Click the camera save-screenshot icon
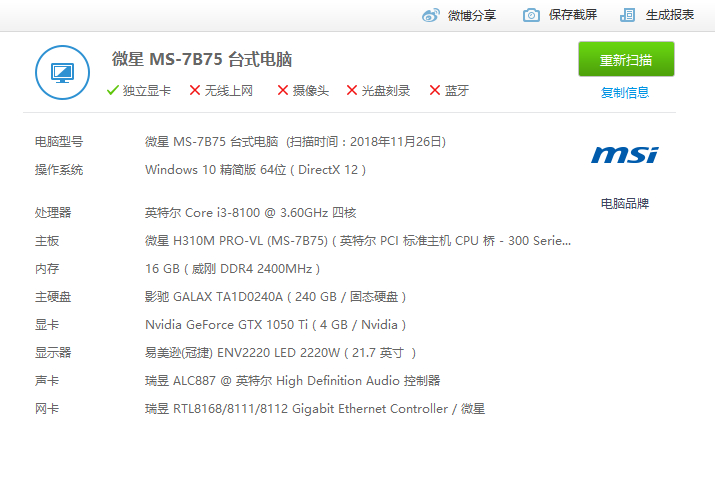 click(x=531, y=15)
